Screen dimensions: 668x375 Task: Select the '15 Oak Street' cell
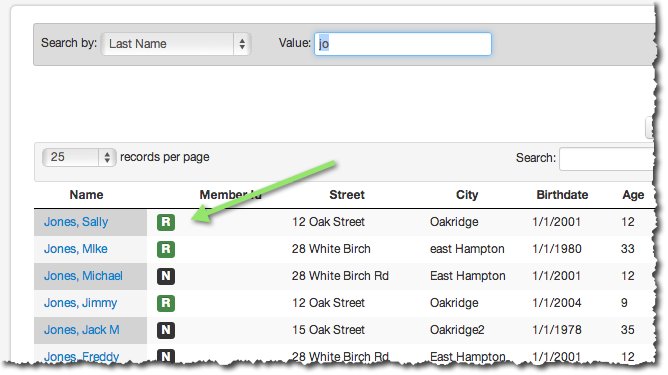(328, 329)
